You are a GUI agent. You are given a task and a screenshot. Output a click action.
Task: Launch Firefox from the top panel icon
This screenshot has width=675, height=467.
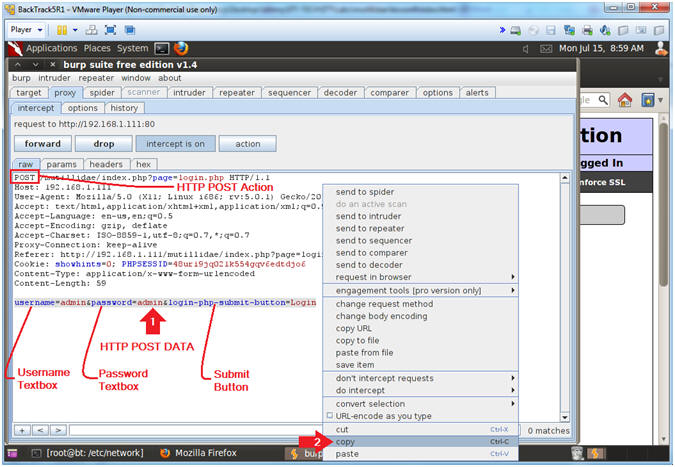coord(181,49)
